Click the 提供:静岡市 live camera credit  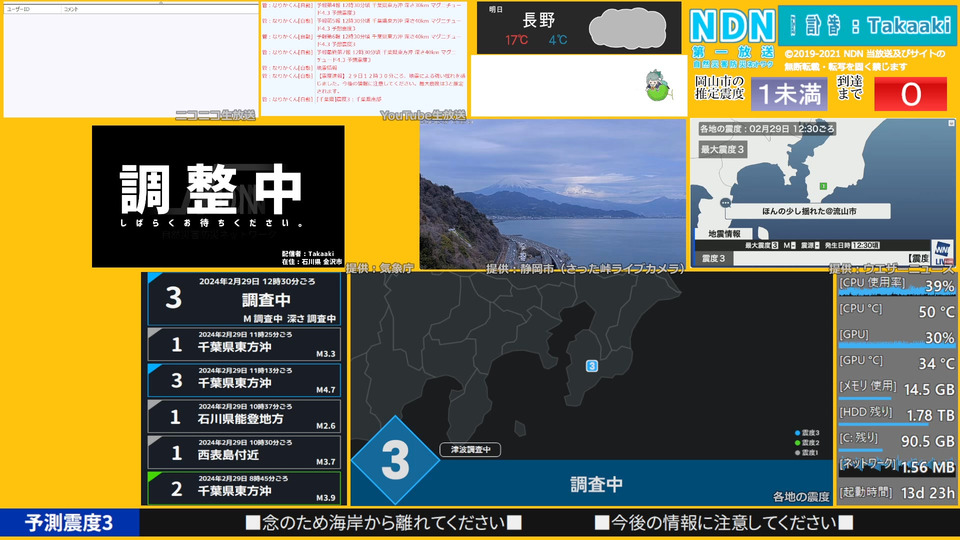click(585, 268)
